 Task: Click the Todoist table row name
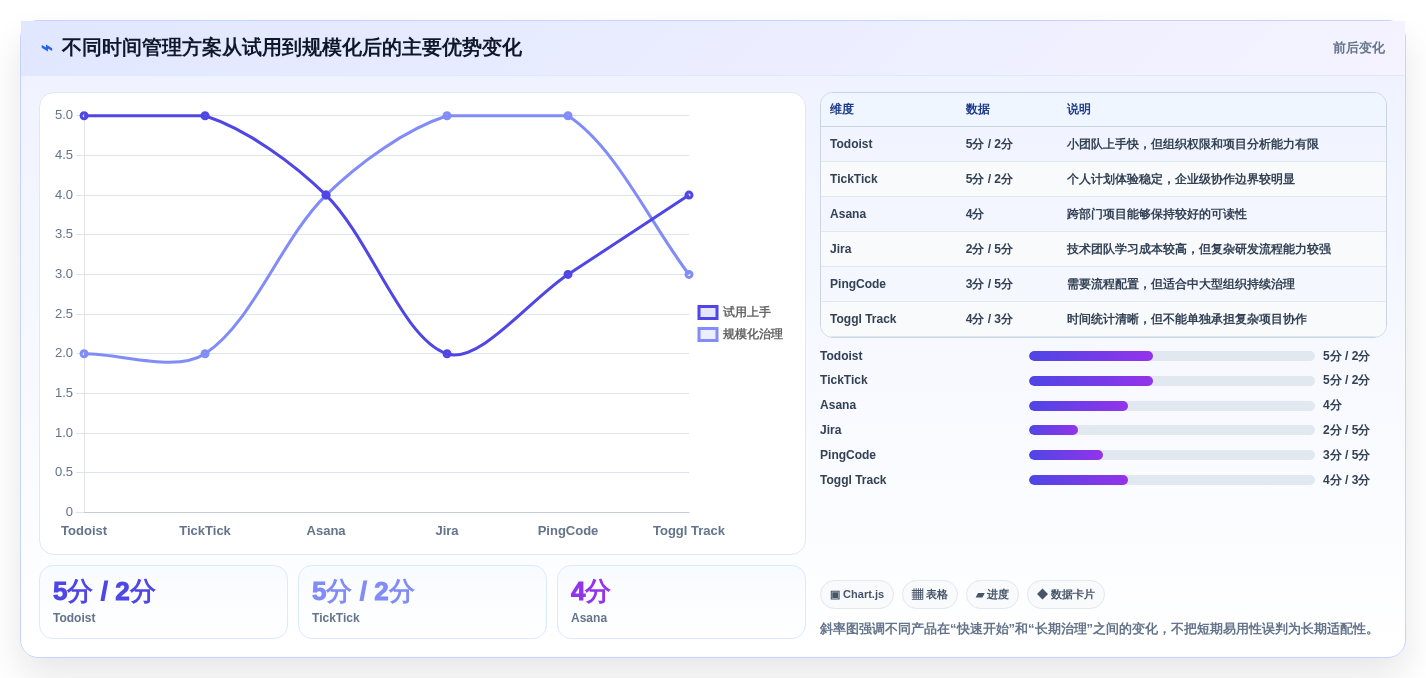tap(851, 144)
